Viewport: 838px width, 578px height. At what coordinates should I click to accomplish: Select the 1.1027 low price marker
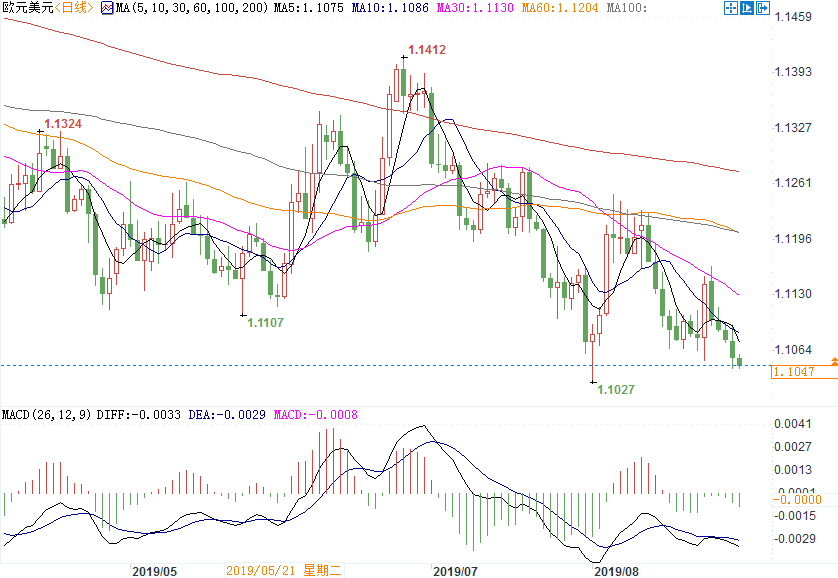(x=616, y=389)
